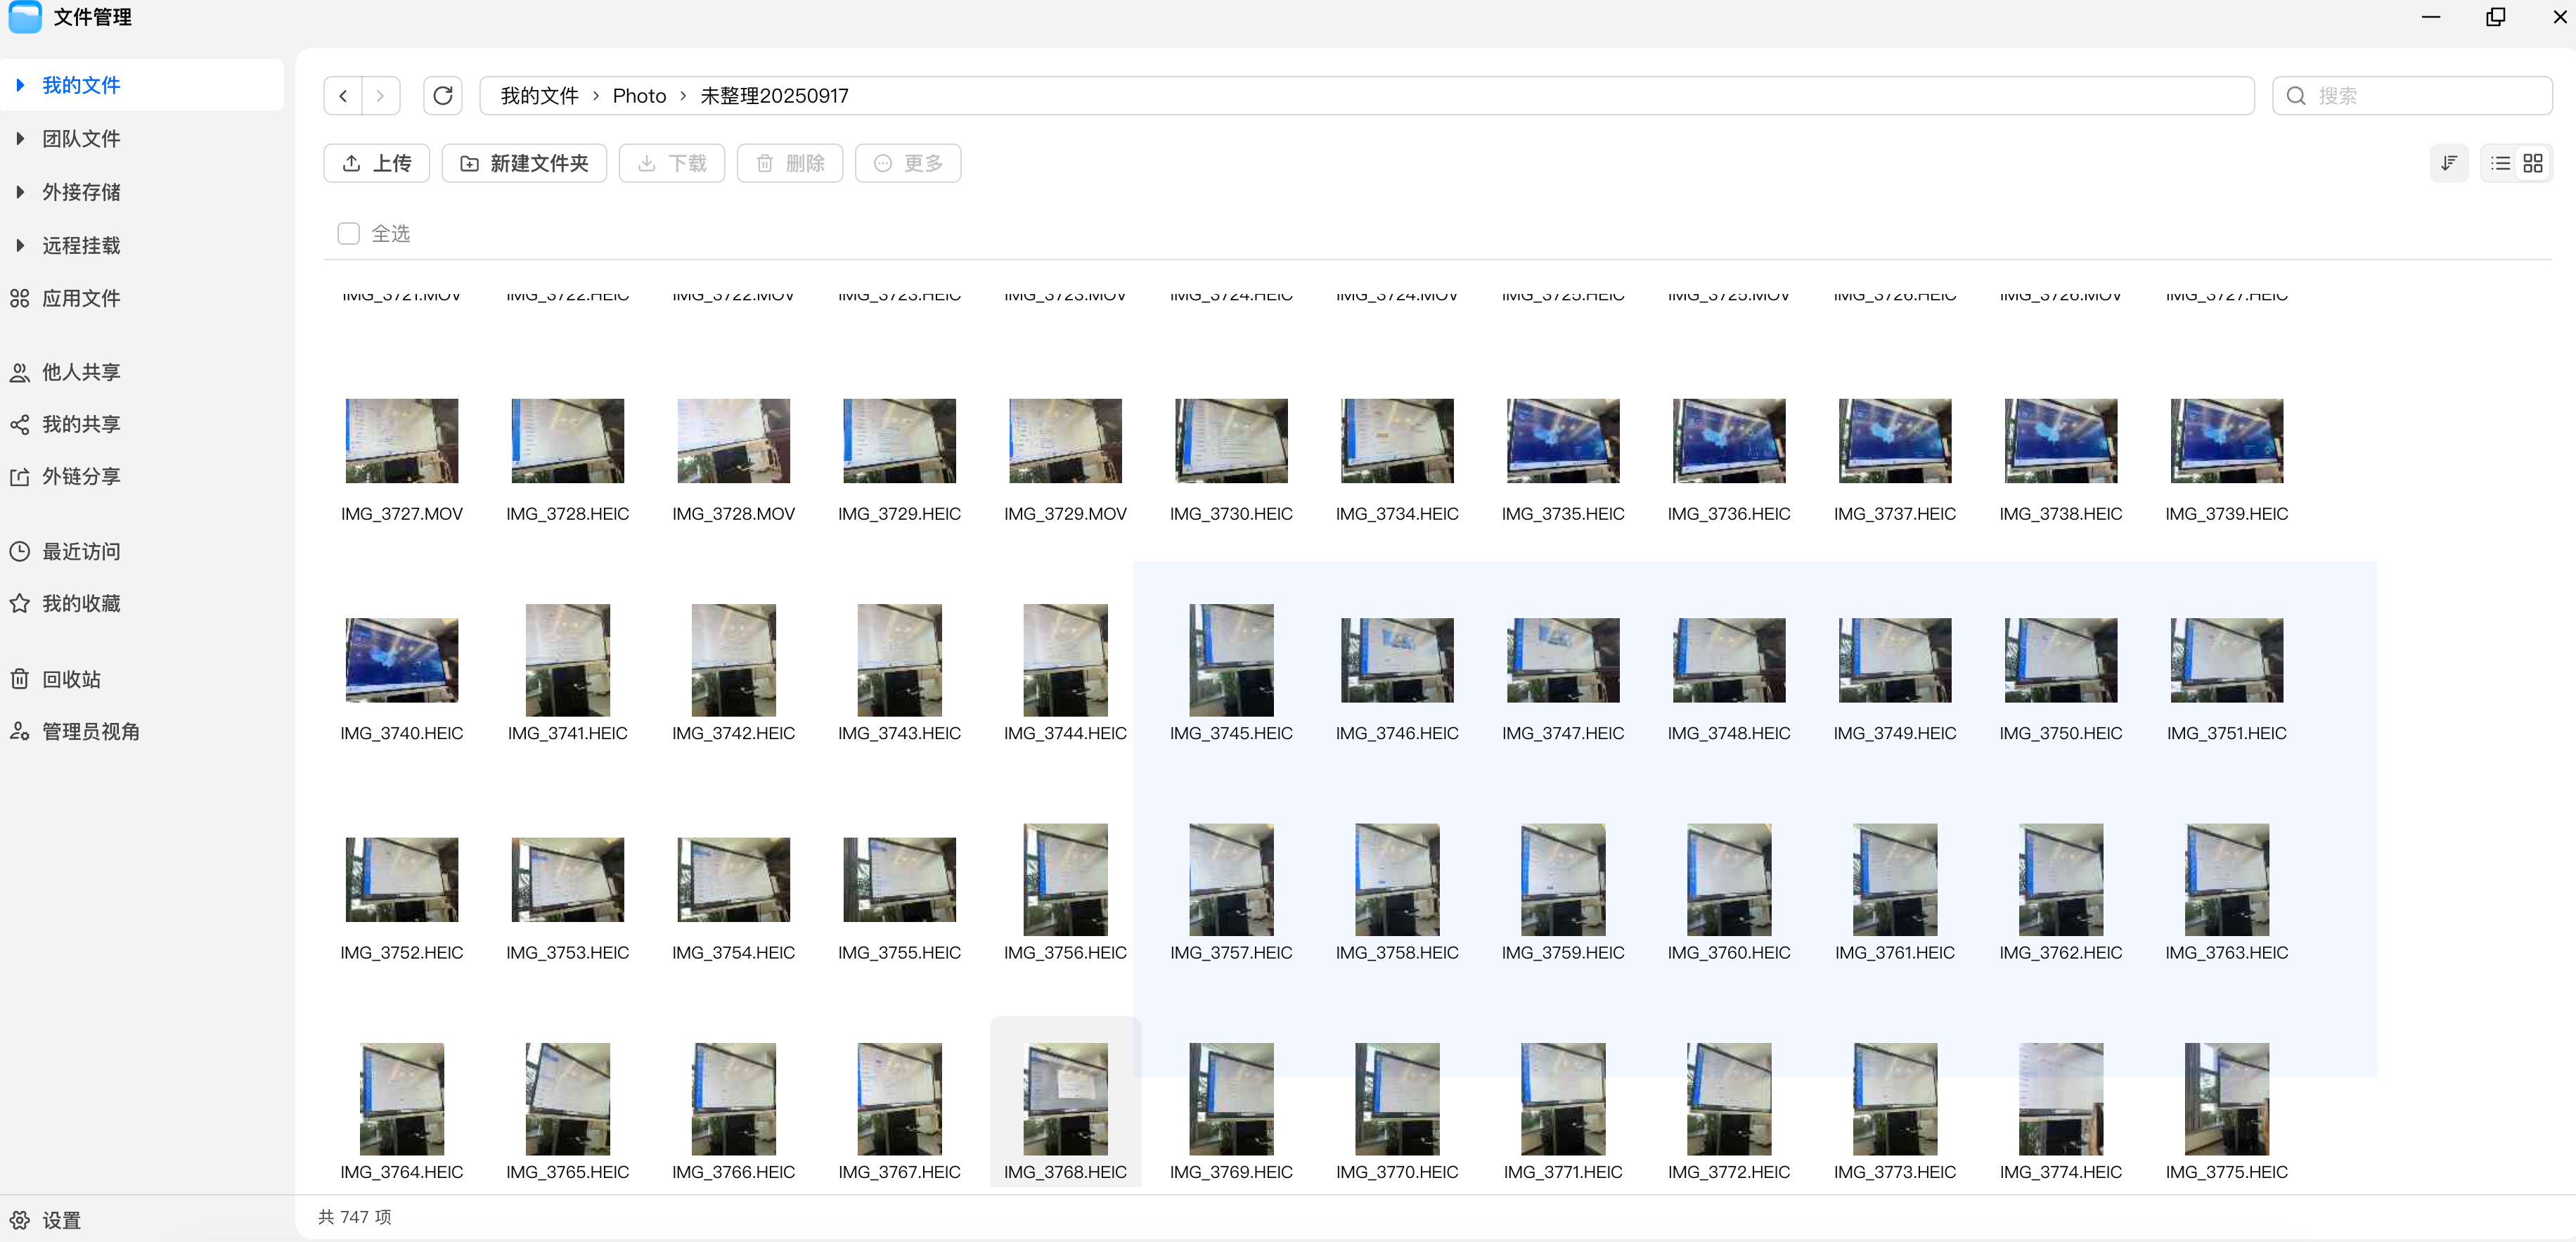Click the 新建文件夹 new folder button

click(x=524, y=163)
